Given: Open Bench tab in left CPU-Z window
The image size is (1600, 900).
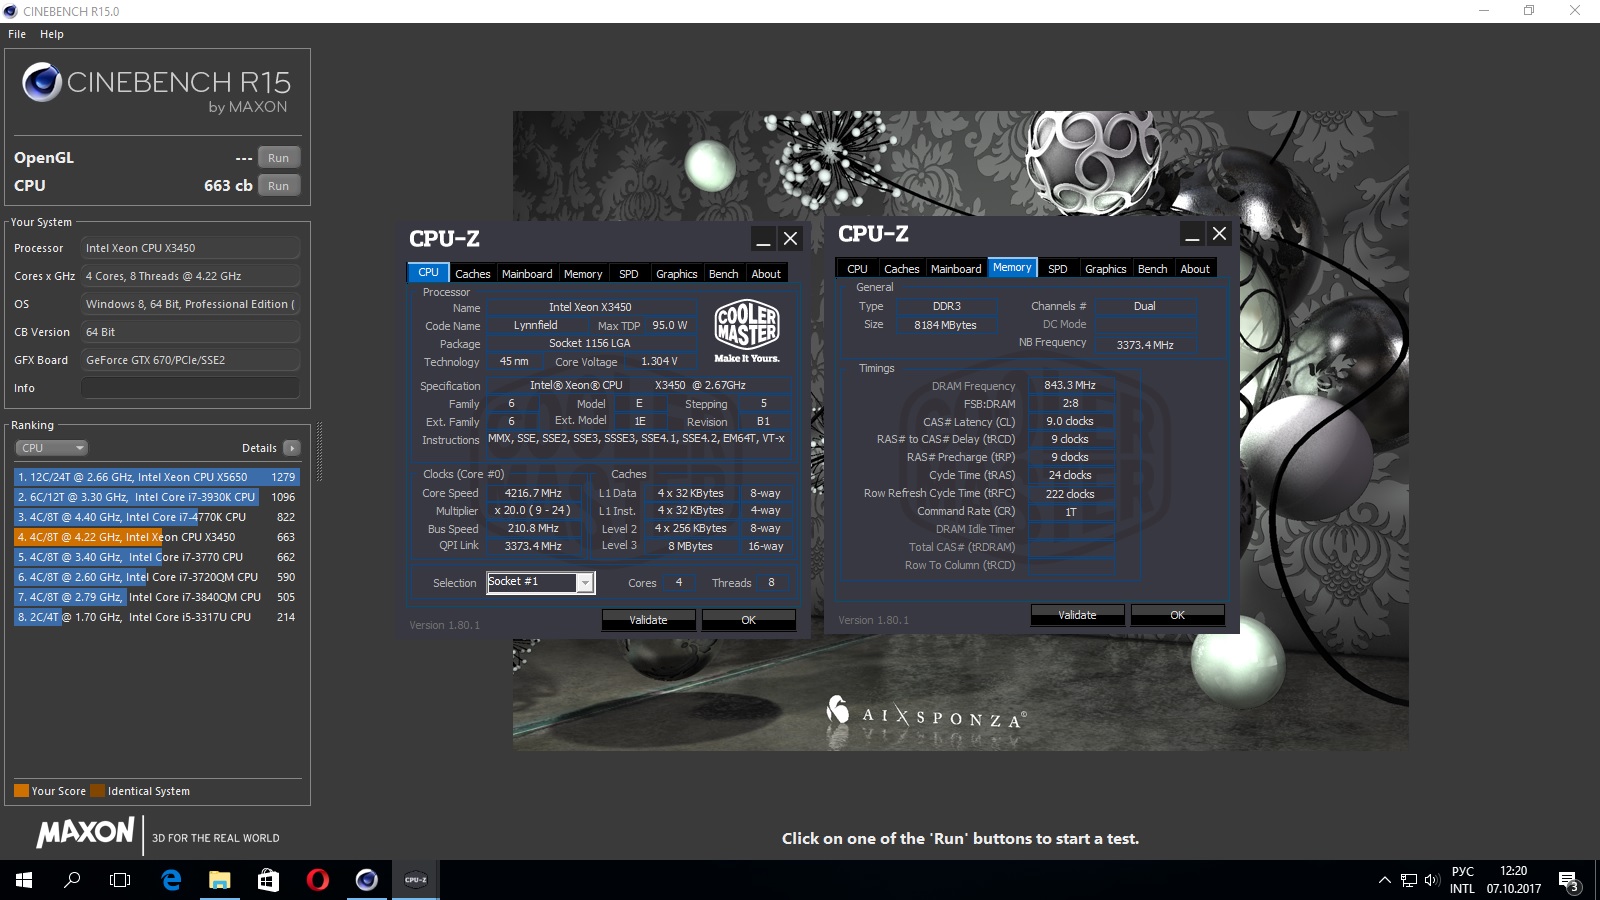Looking at the screenshot, I should pos(724,274).
